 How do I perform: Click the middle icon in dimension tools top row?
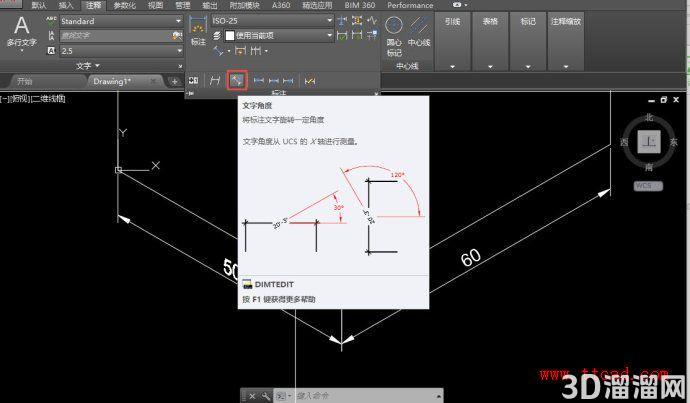click(357, 20)
